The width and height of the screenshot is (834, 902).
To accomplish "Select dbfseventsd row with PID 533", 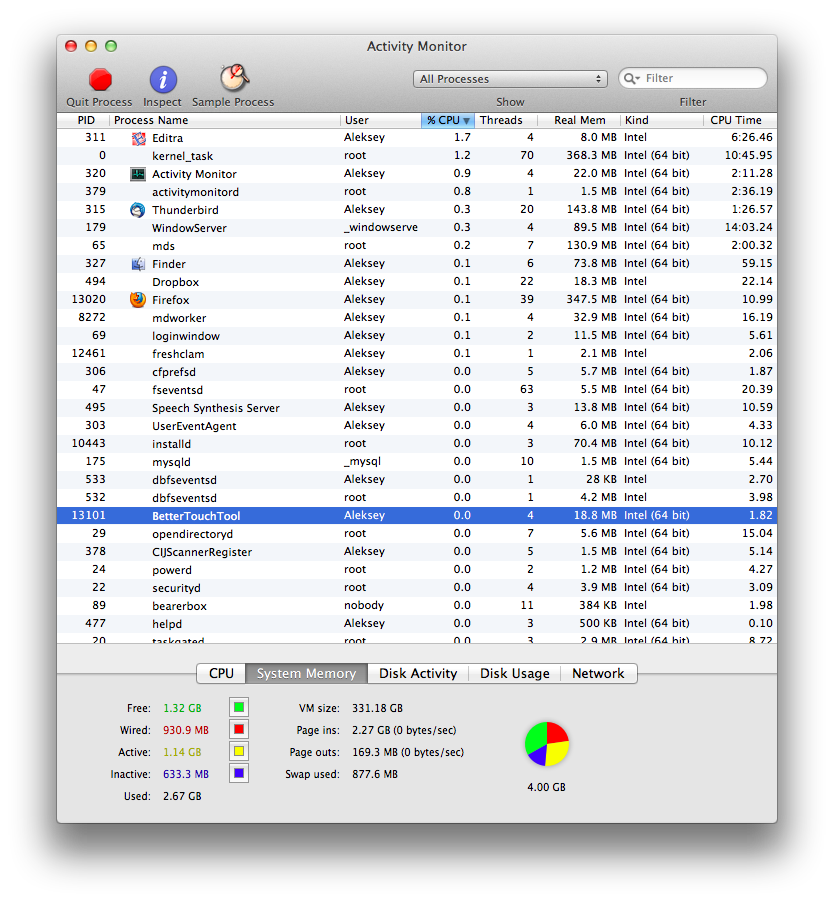I will pyautogui.click(x=417, y=480).
